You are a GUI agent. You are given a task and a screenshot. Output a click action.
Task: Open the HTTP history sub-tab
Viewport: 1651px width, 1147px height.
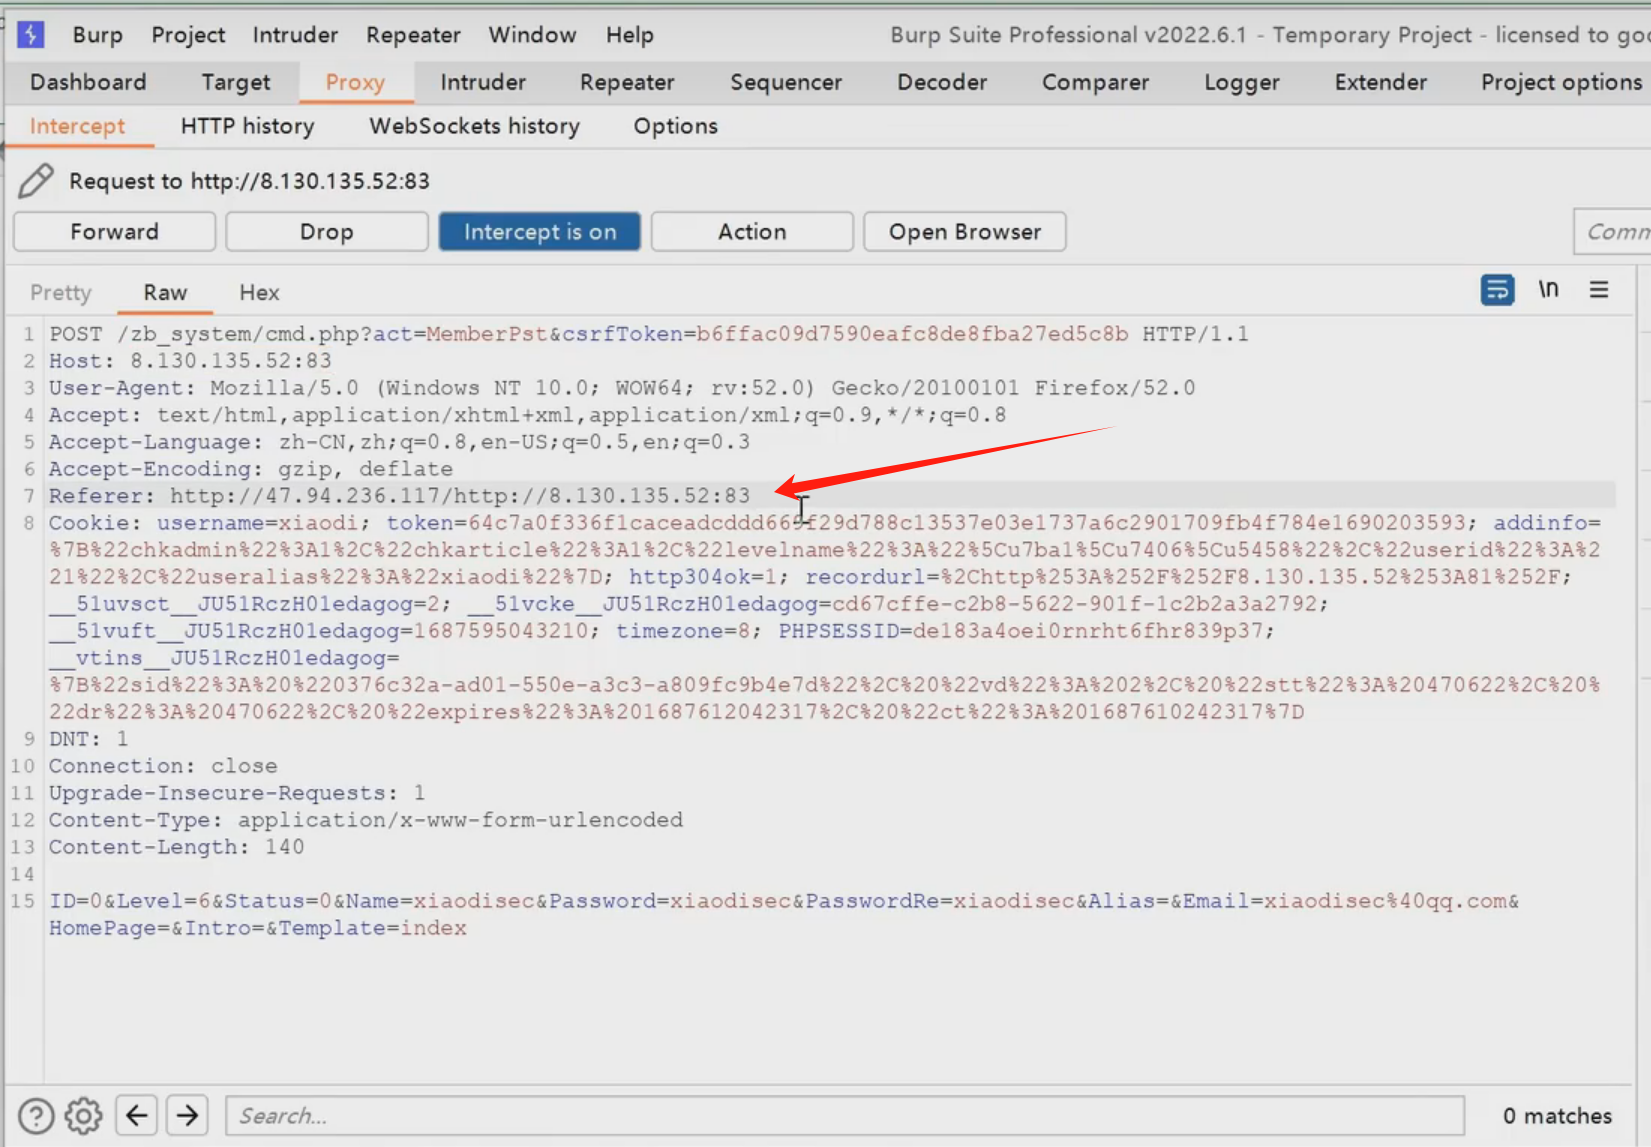[x=247, y=126]
